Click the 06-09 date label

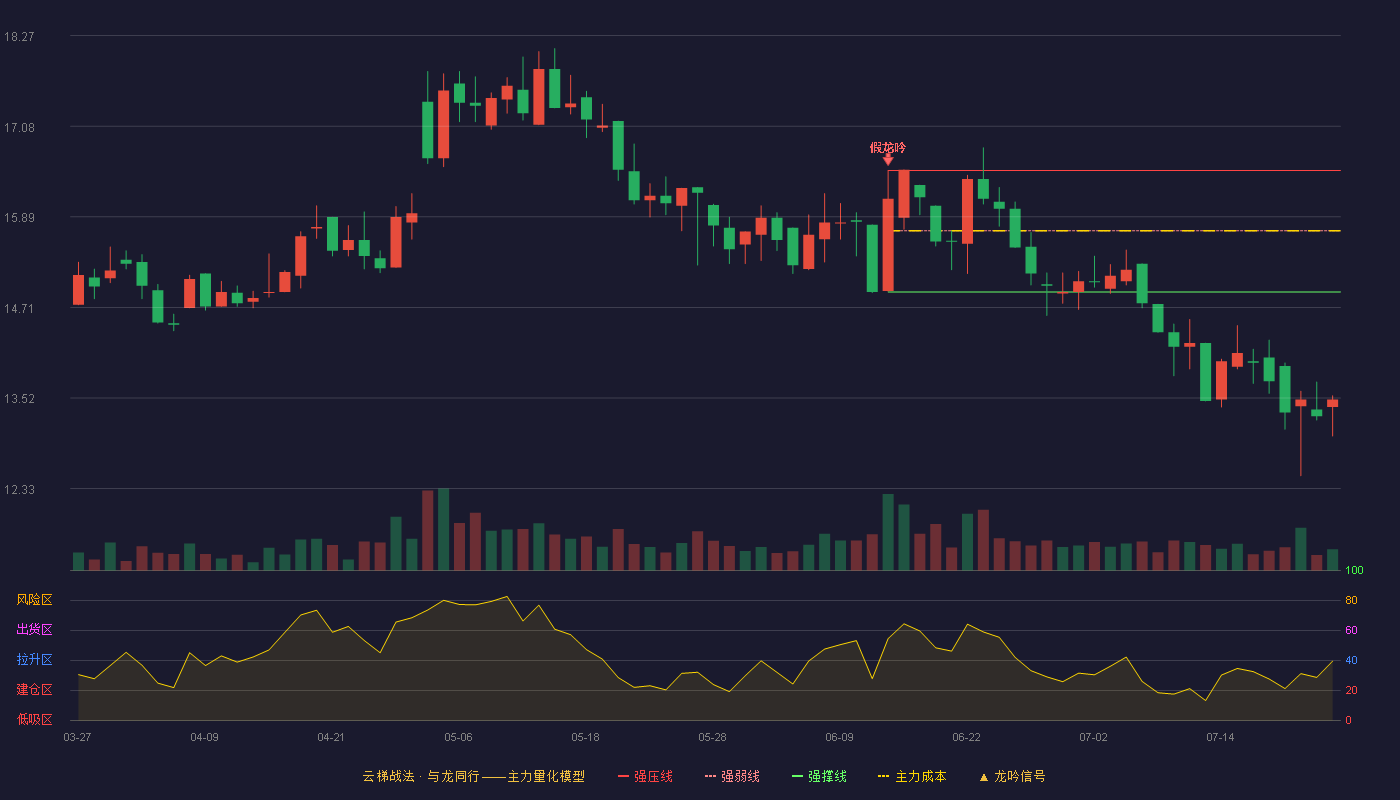(x=839, y=737)
